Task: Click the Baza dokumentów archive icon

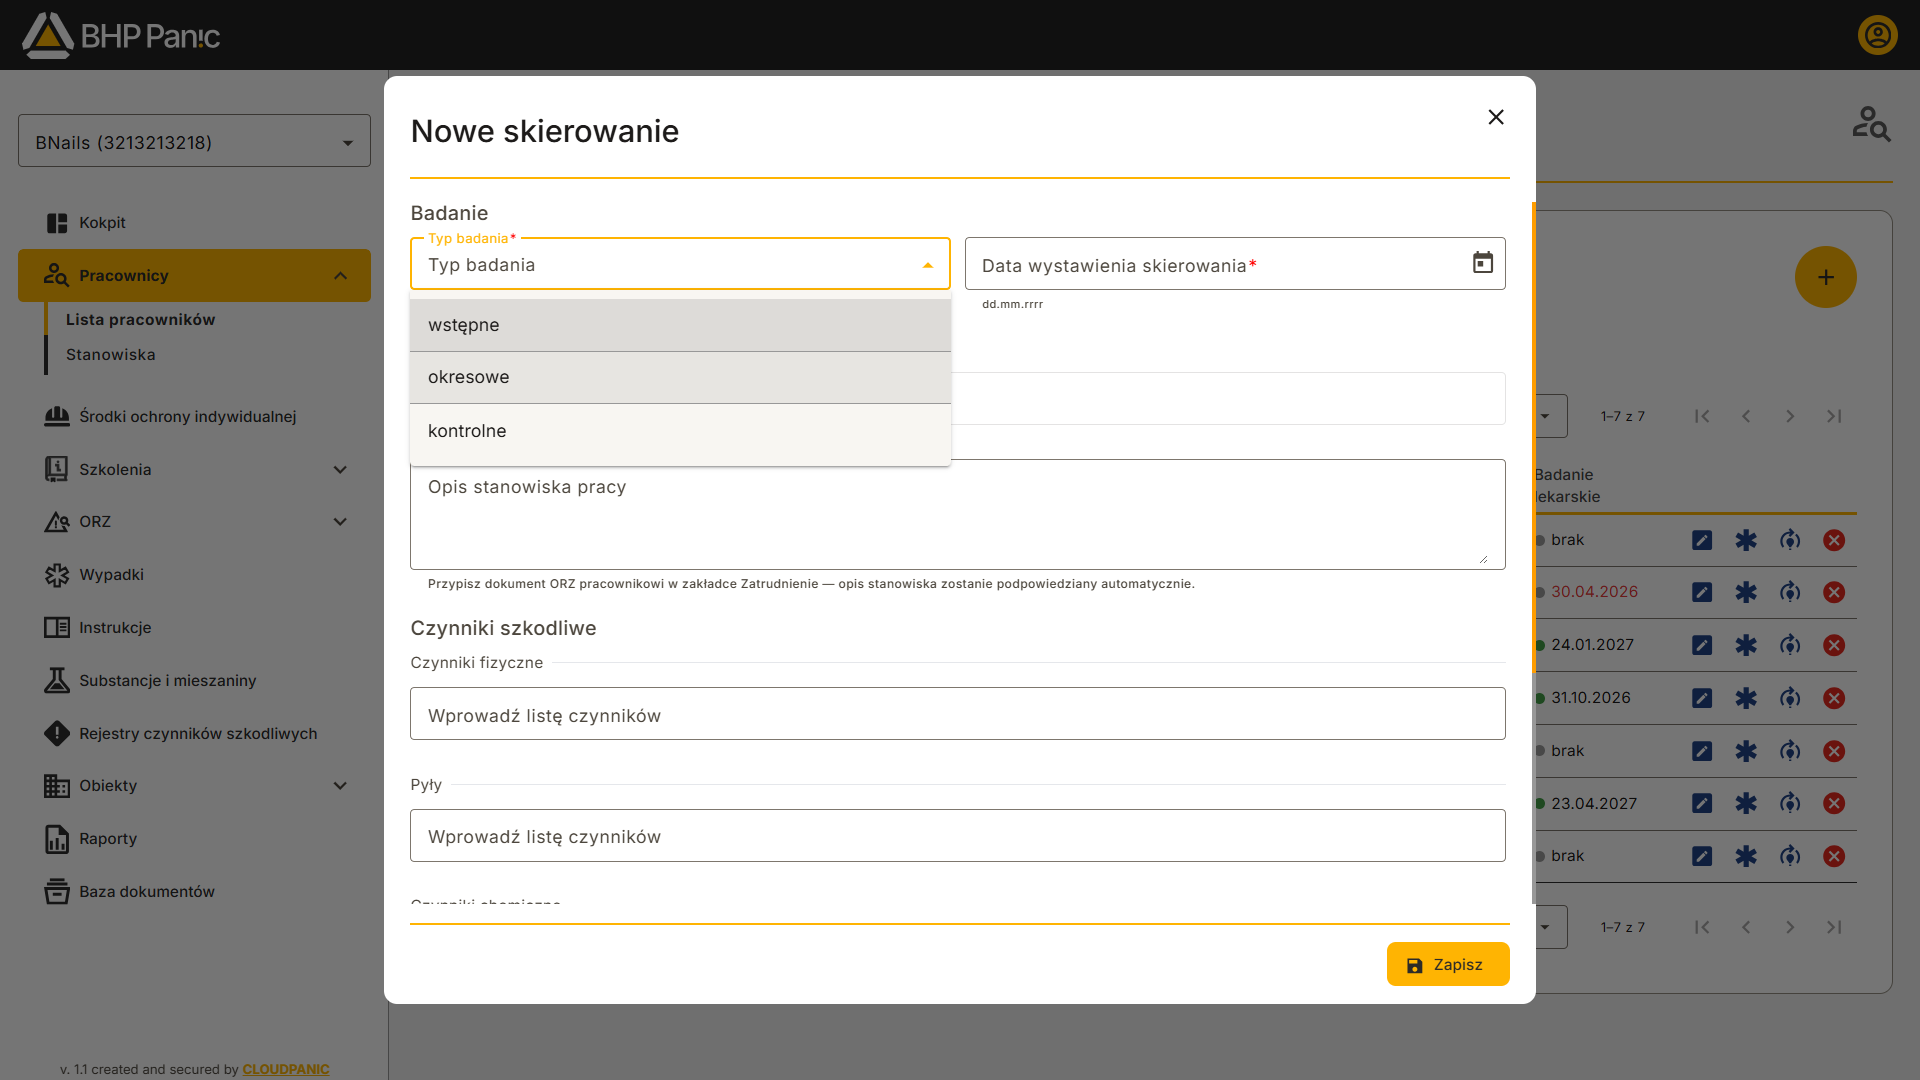Action: (x=57, y=891)
